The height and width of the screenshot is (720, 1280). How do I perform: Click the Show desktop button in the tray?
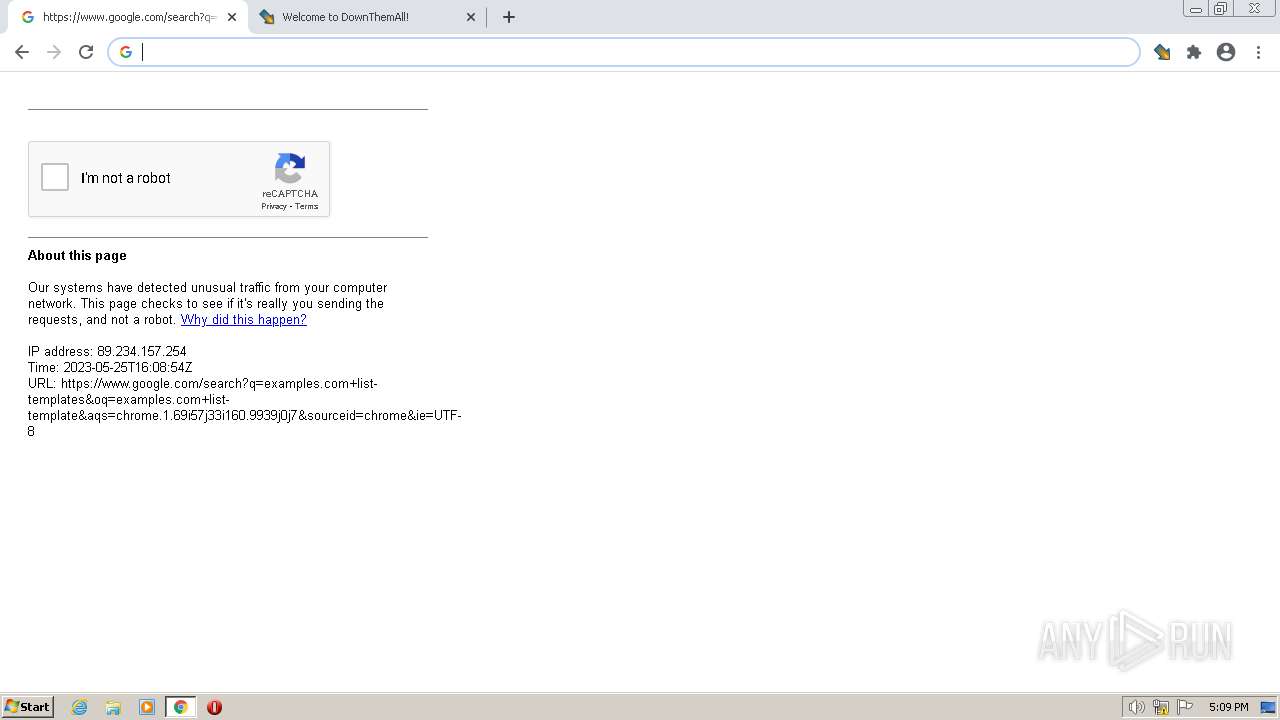1269,707
